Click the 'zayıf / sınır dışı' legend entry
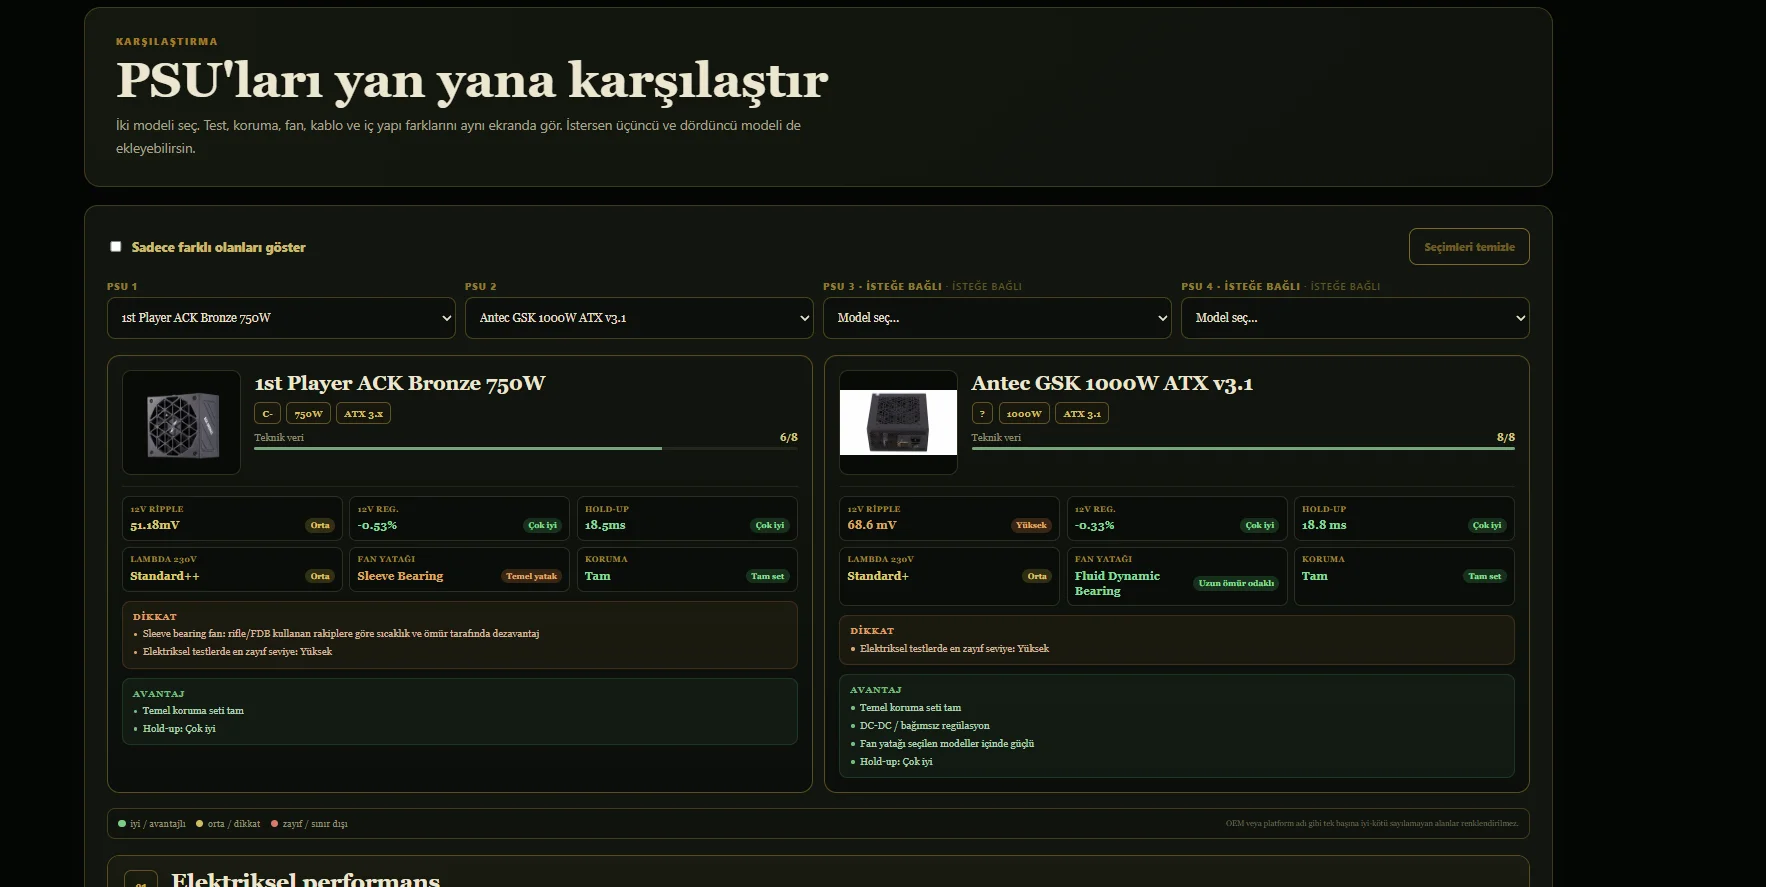Screen dimensions: 1766x887 (310, 824)
